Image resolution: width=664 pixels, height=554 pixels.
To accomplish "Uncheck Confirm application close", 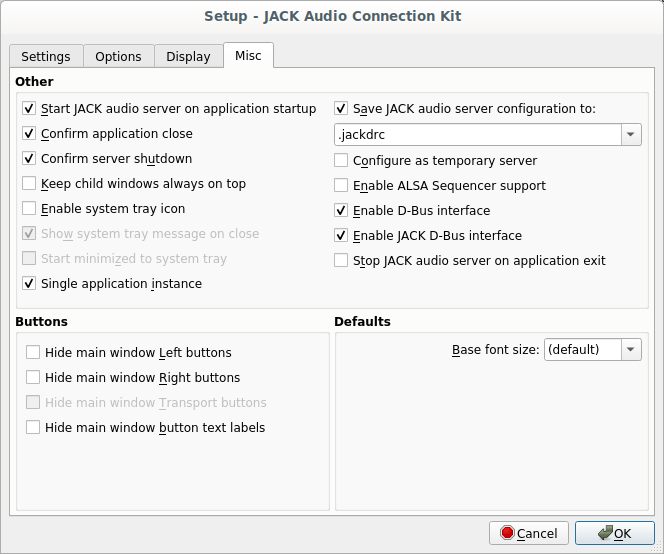I will coord(29,134).
